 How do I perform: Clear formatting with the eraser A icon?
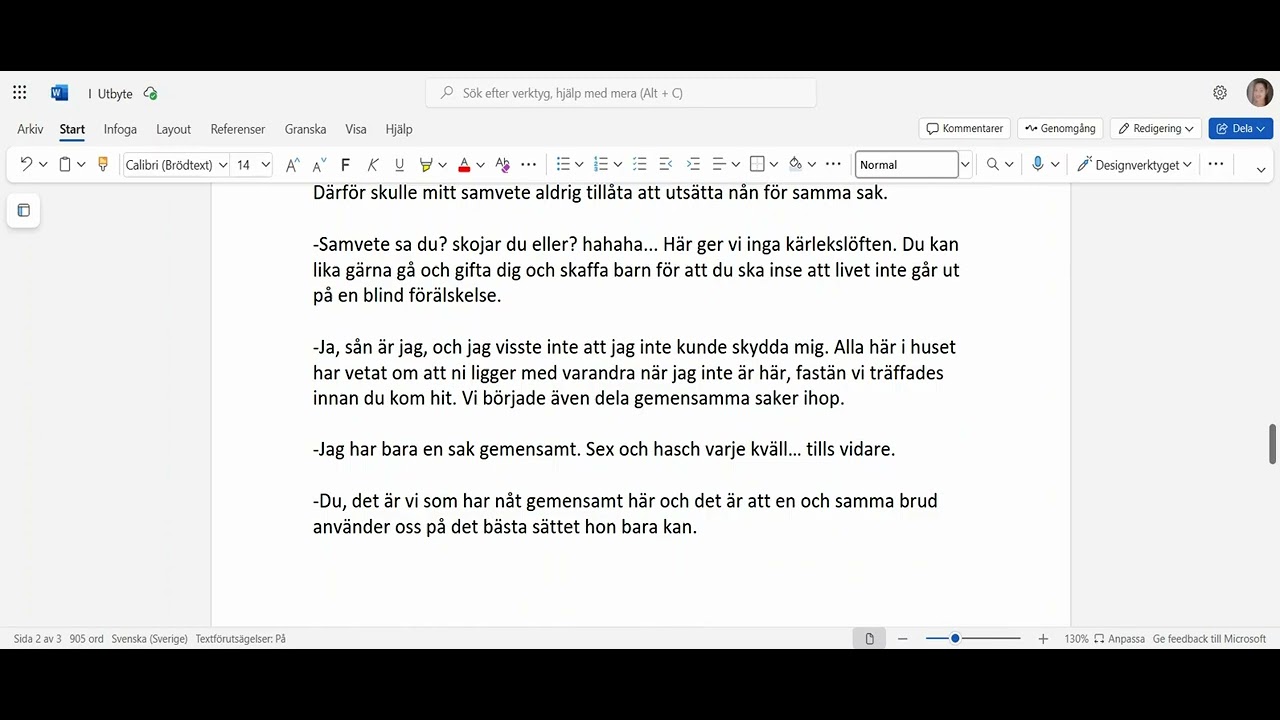coord(502,165)
